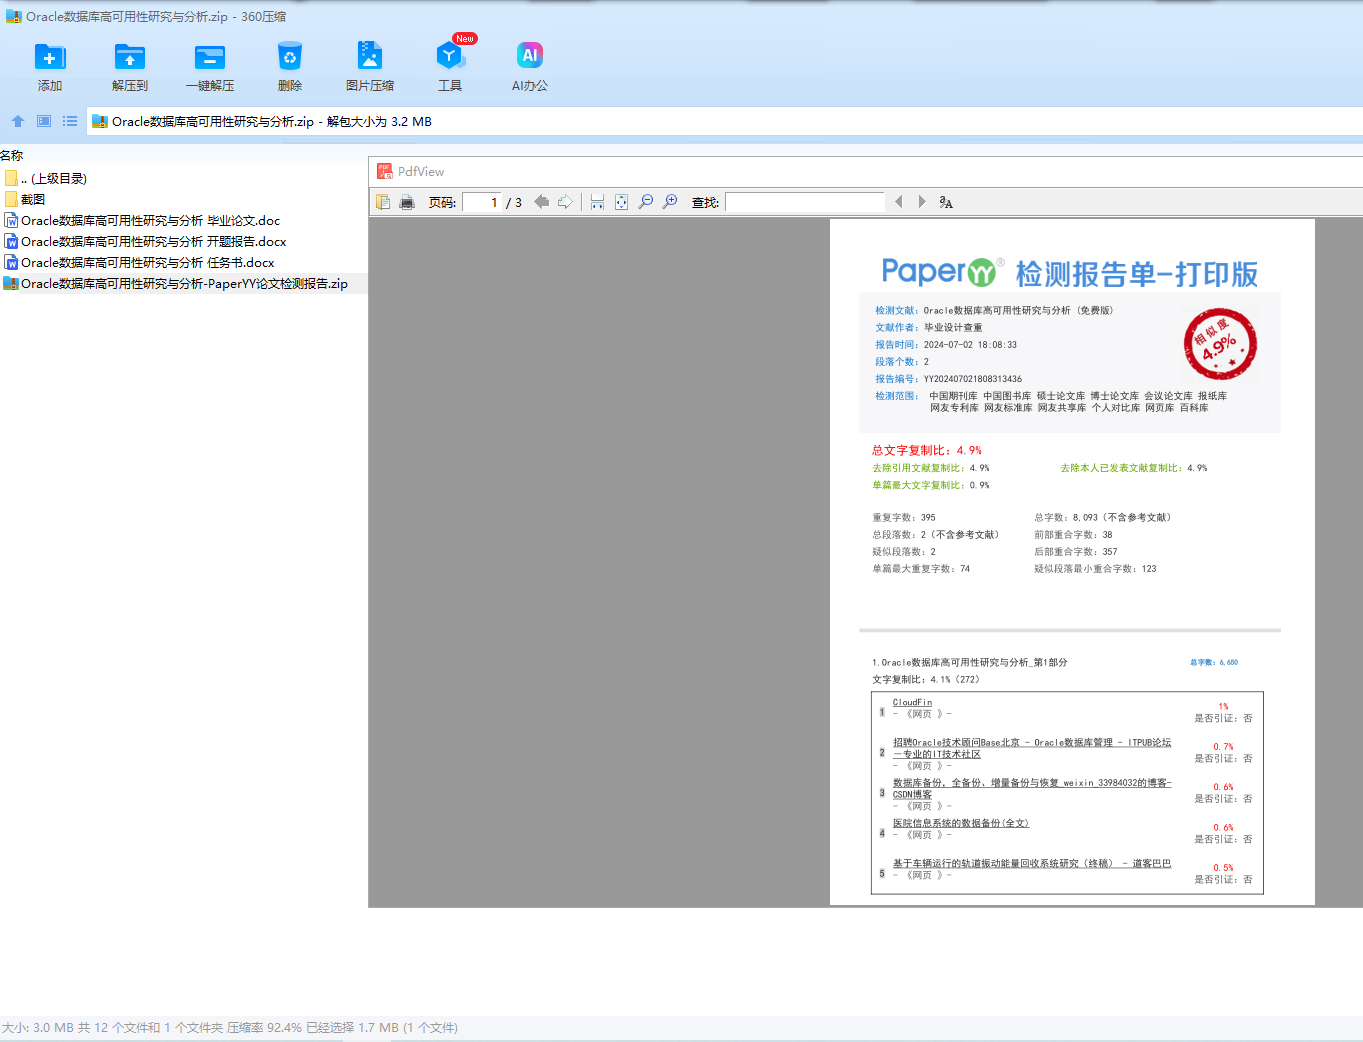Image resolution: width=1363 pixels, height=1042 pixels.
Task: Switch to the list view
Action: (x=70, y=121)
